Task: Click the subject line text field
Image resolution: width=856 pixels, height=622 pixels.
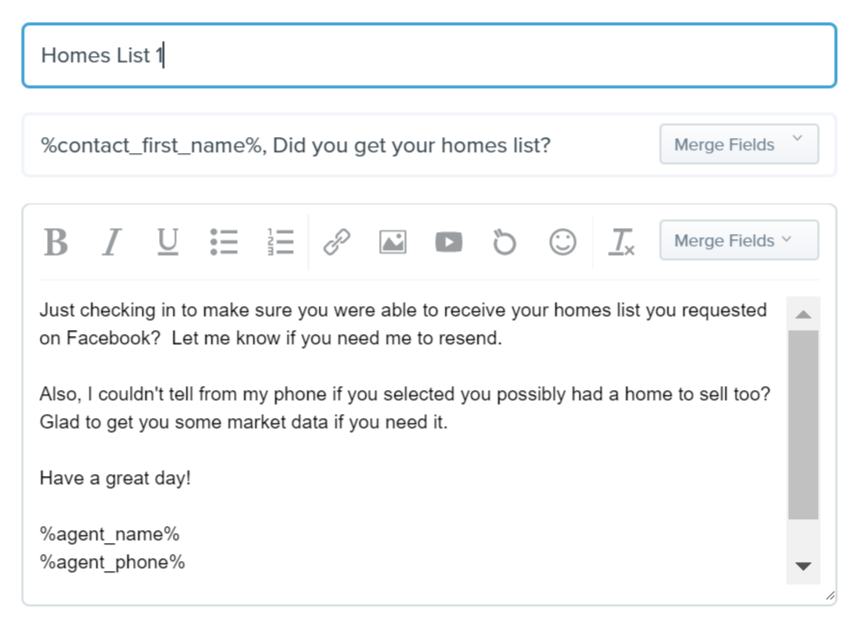Action: coord(338,145)
